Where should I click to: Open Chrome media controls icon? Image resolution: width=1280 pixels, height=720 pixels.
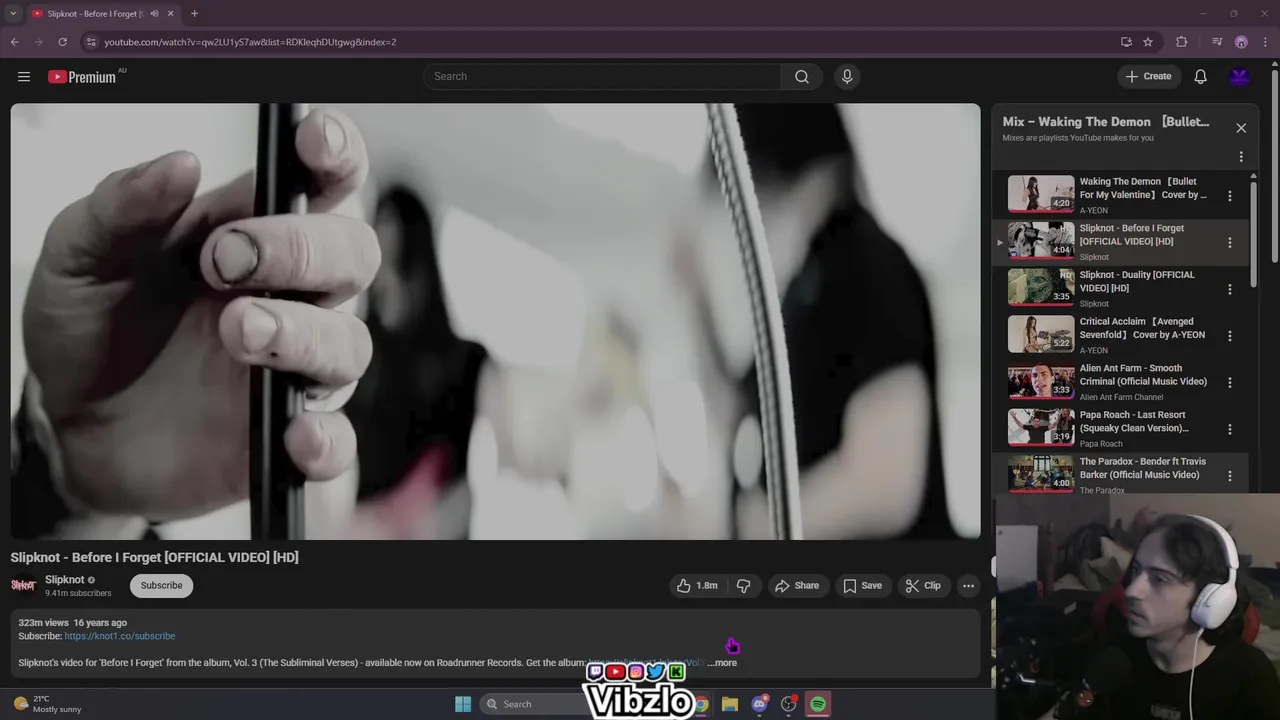point(1217,42)
